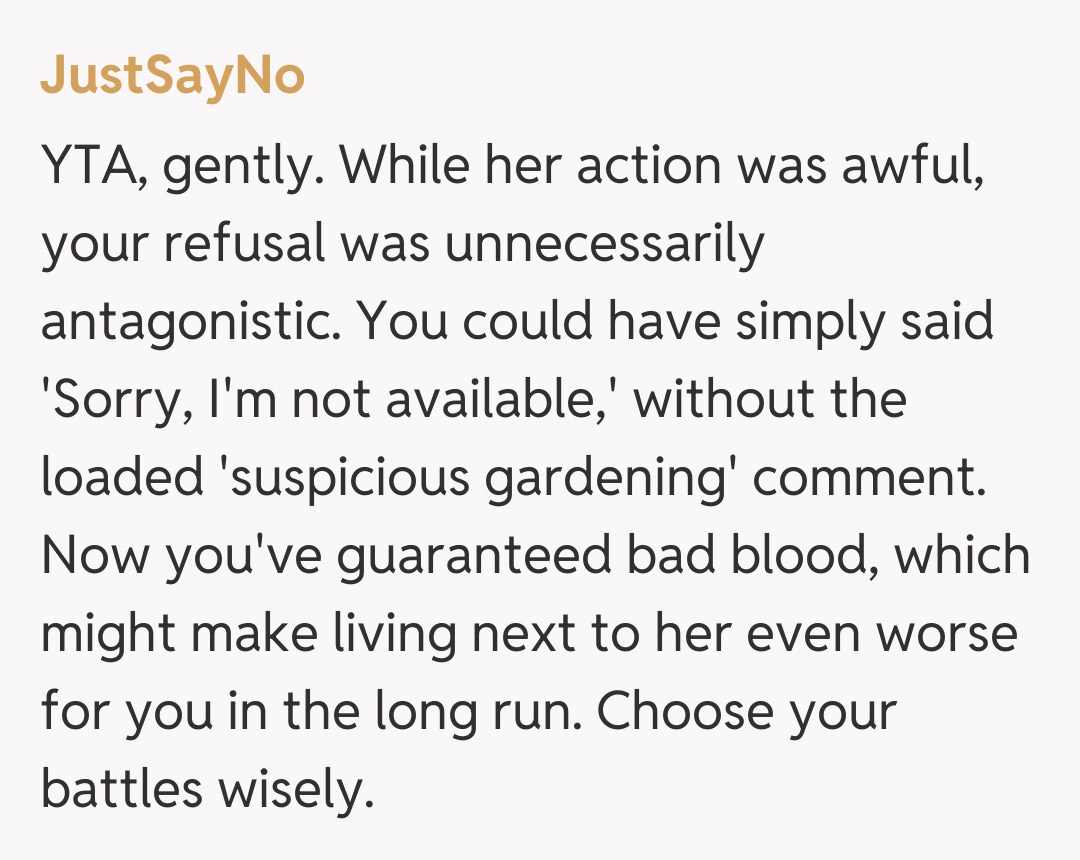Click the 'Choose your' sentence start
The width and height of the screenshot is (1080, 860).
pyautogui.click(x=746, y=711)
